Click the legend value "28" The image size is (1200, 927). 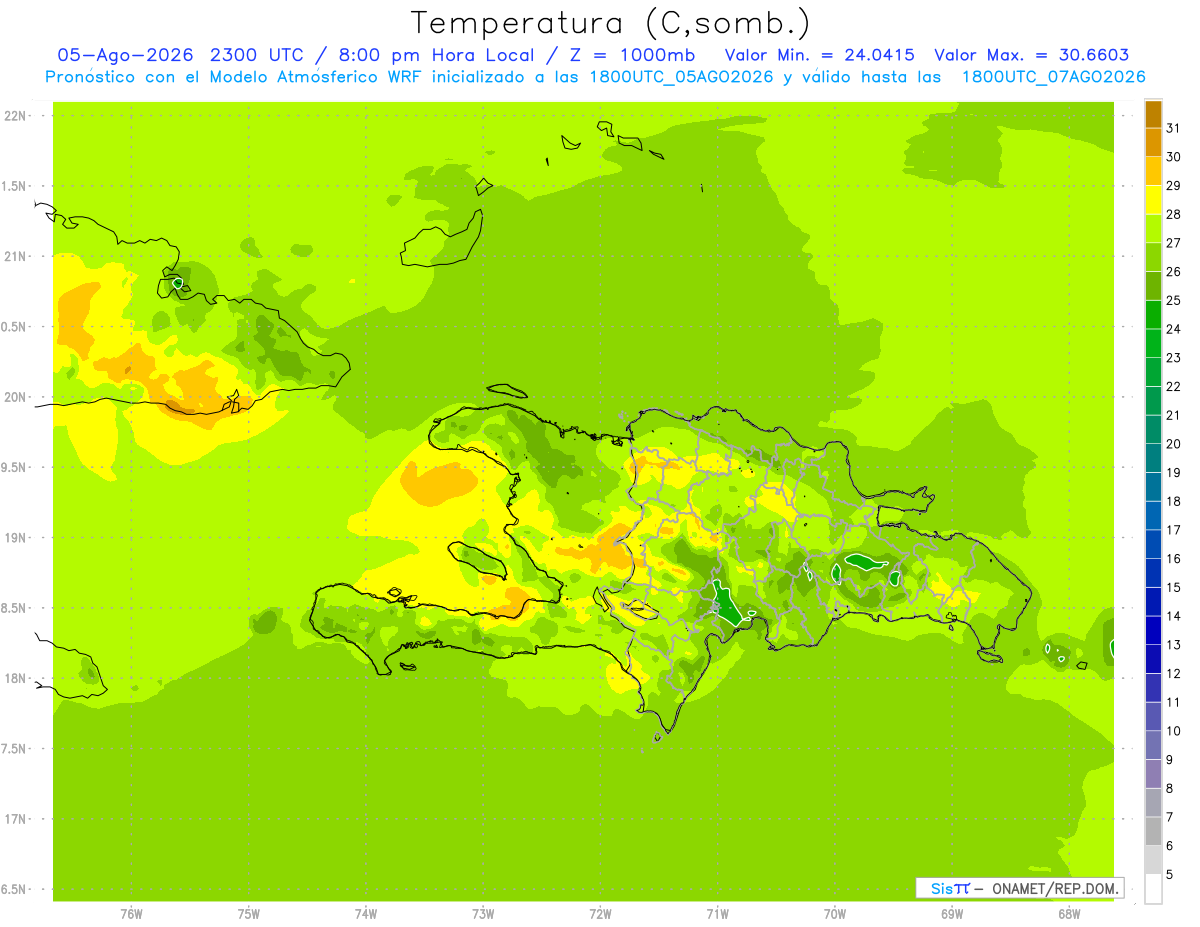pyautogui.click(x=1174, y=214)
